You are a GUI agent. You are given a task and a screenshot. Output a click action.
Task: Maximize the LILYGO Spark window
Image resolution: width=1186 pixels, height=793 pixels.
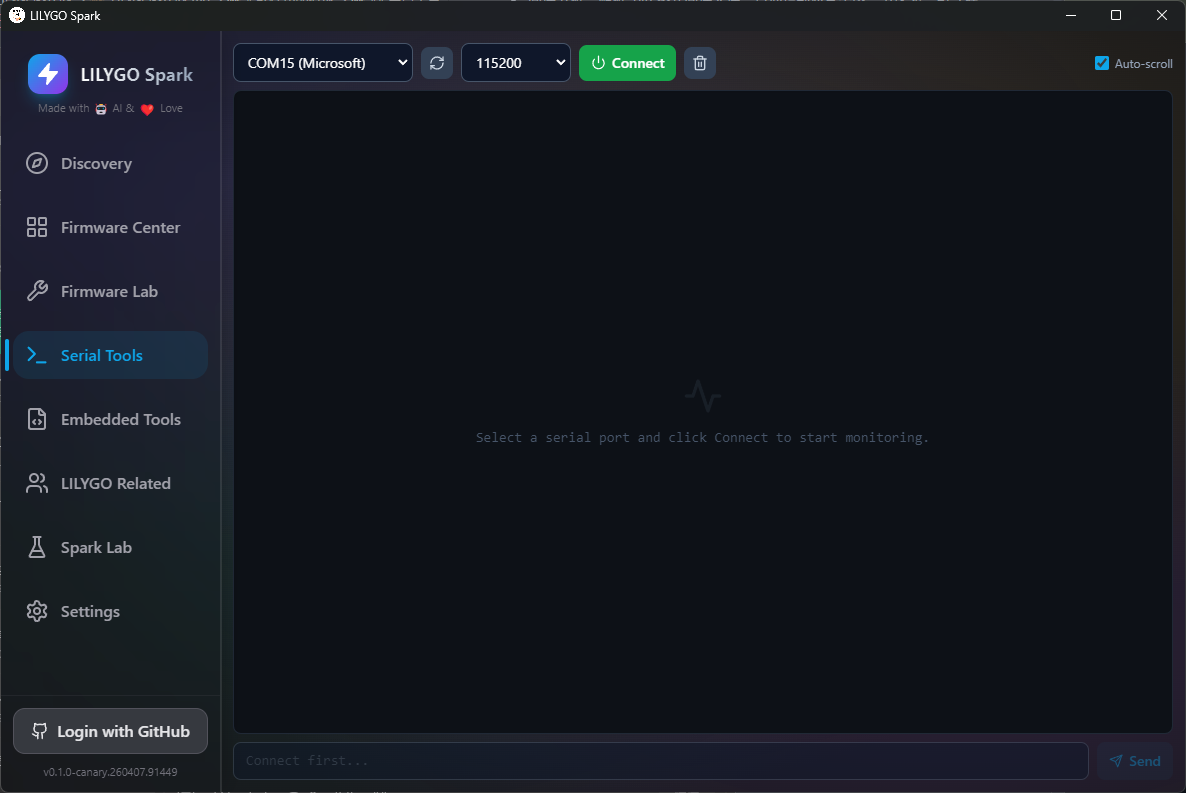1116,15
